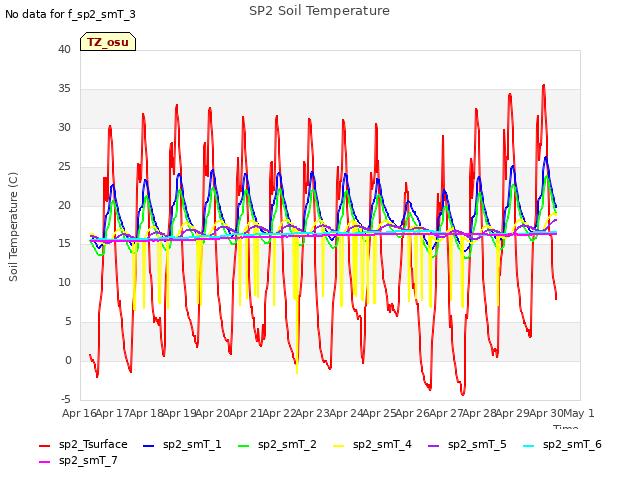This screenshot has width=640, height=480.
Task: Click the blue sp2_smT_1 legend swatch
Action: point(149,446)
